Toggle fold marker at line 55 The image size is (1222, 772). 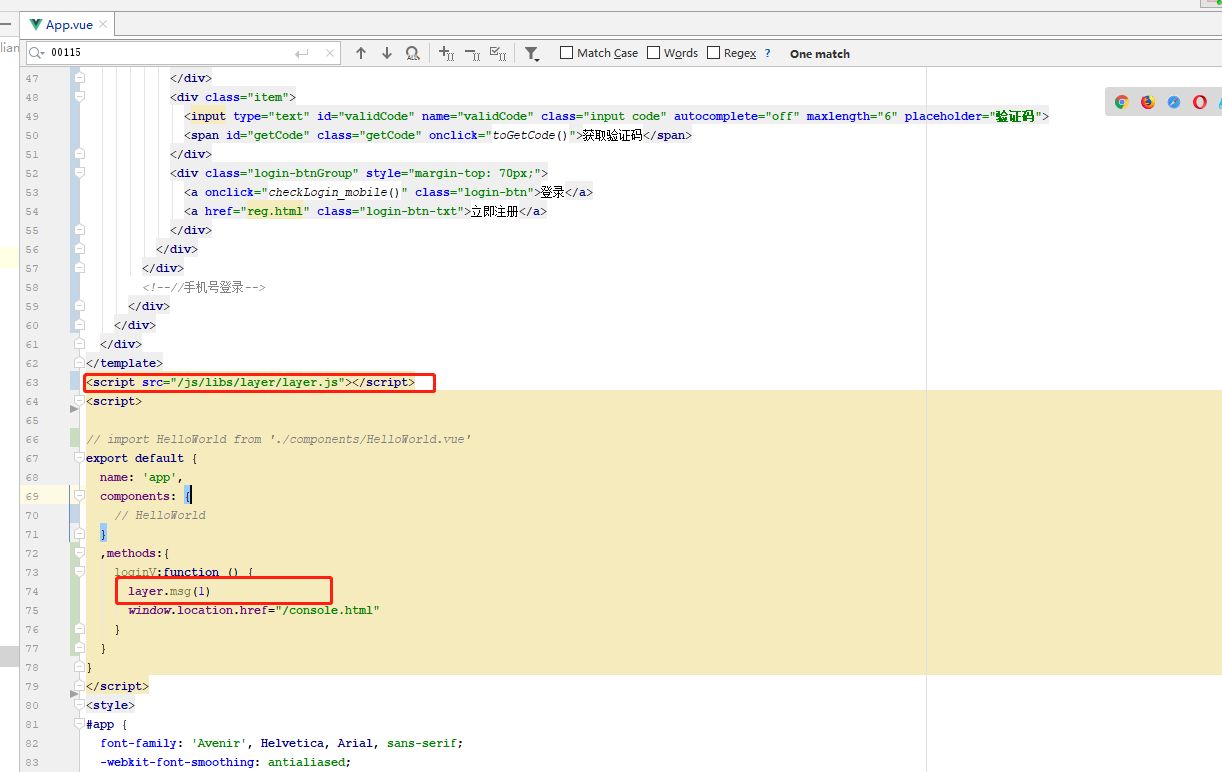(78, 230)
